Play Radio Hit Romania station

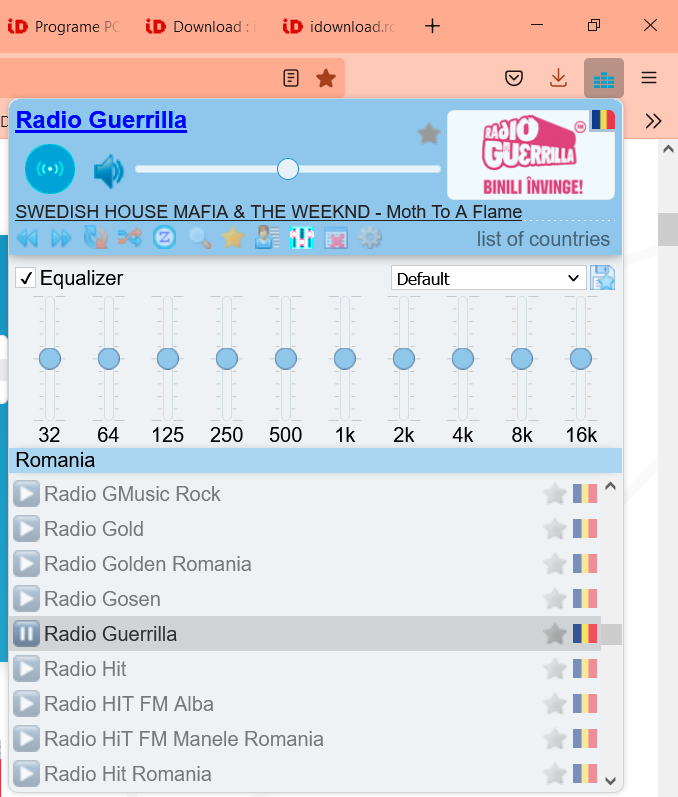pyautogui.click(x=26, y=774)
